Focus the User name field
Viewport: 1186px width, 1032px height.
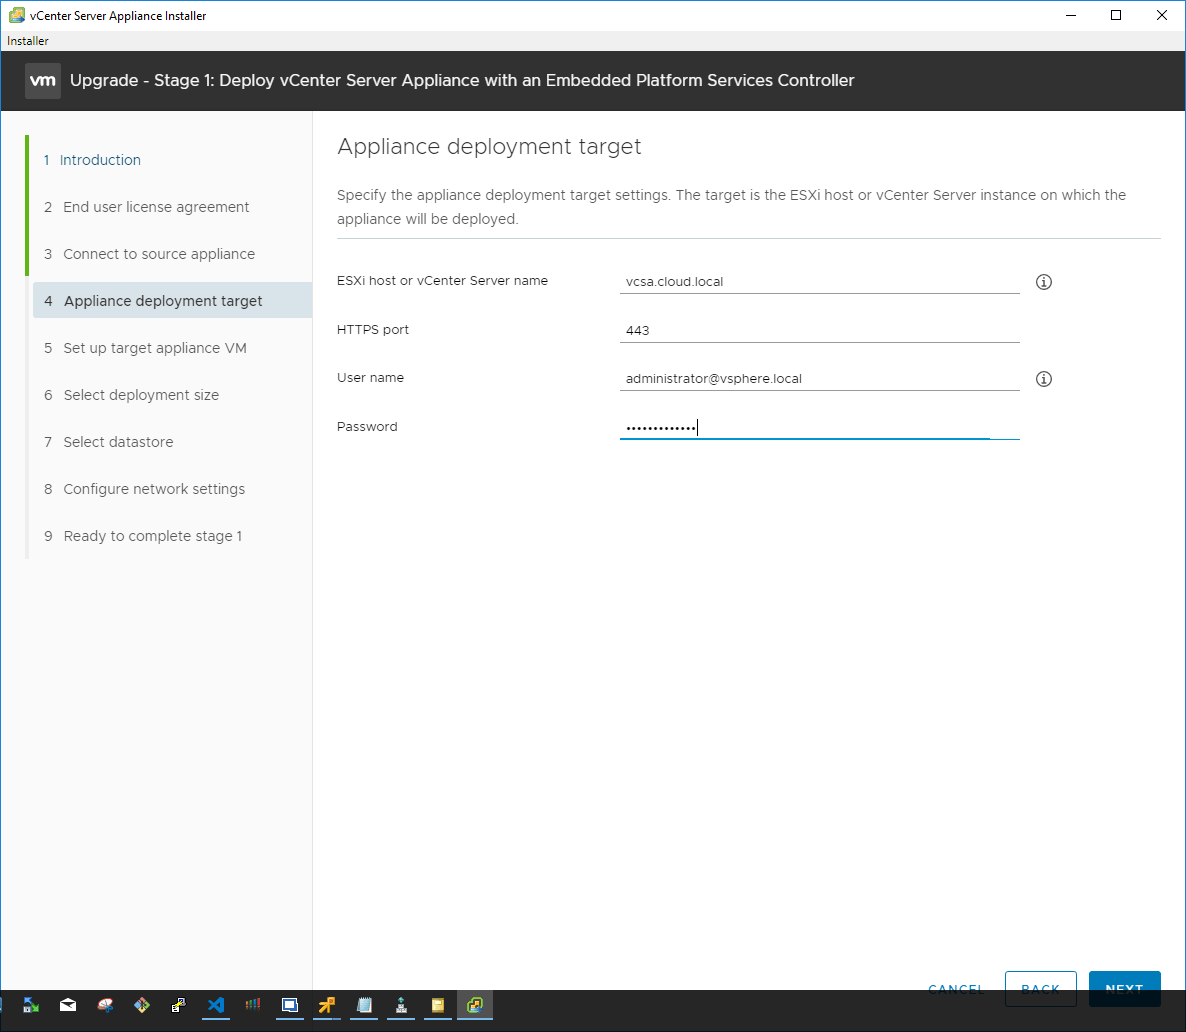[x=819, y=378]
